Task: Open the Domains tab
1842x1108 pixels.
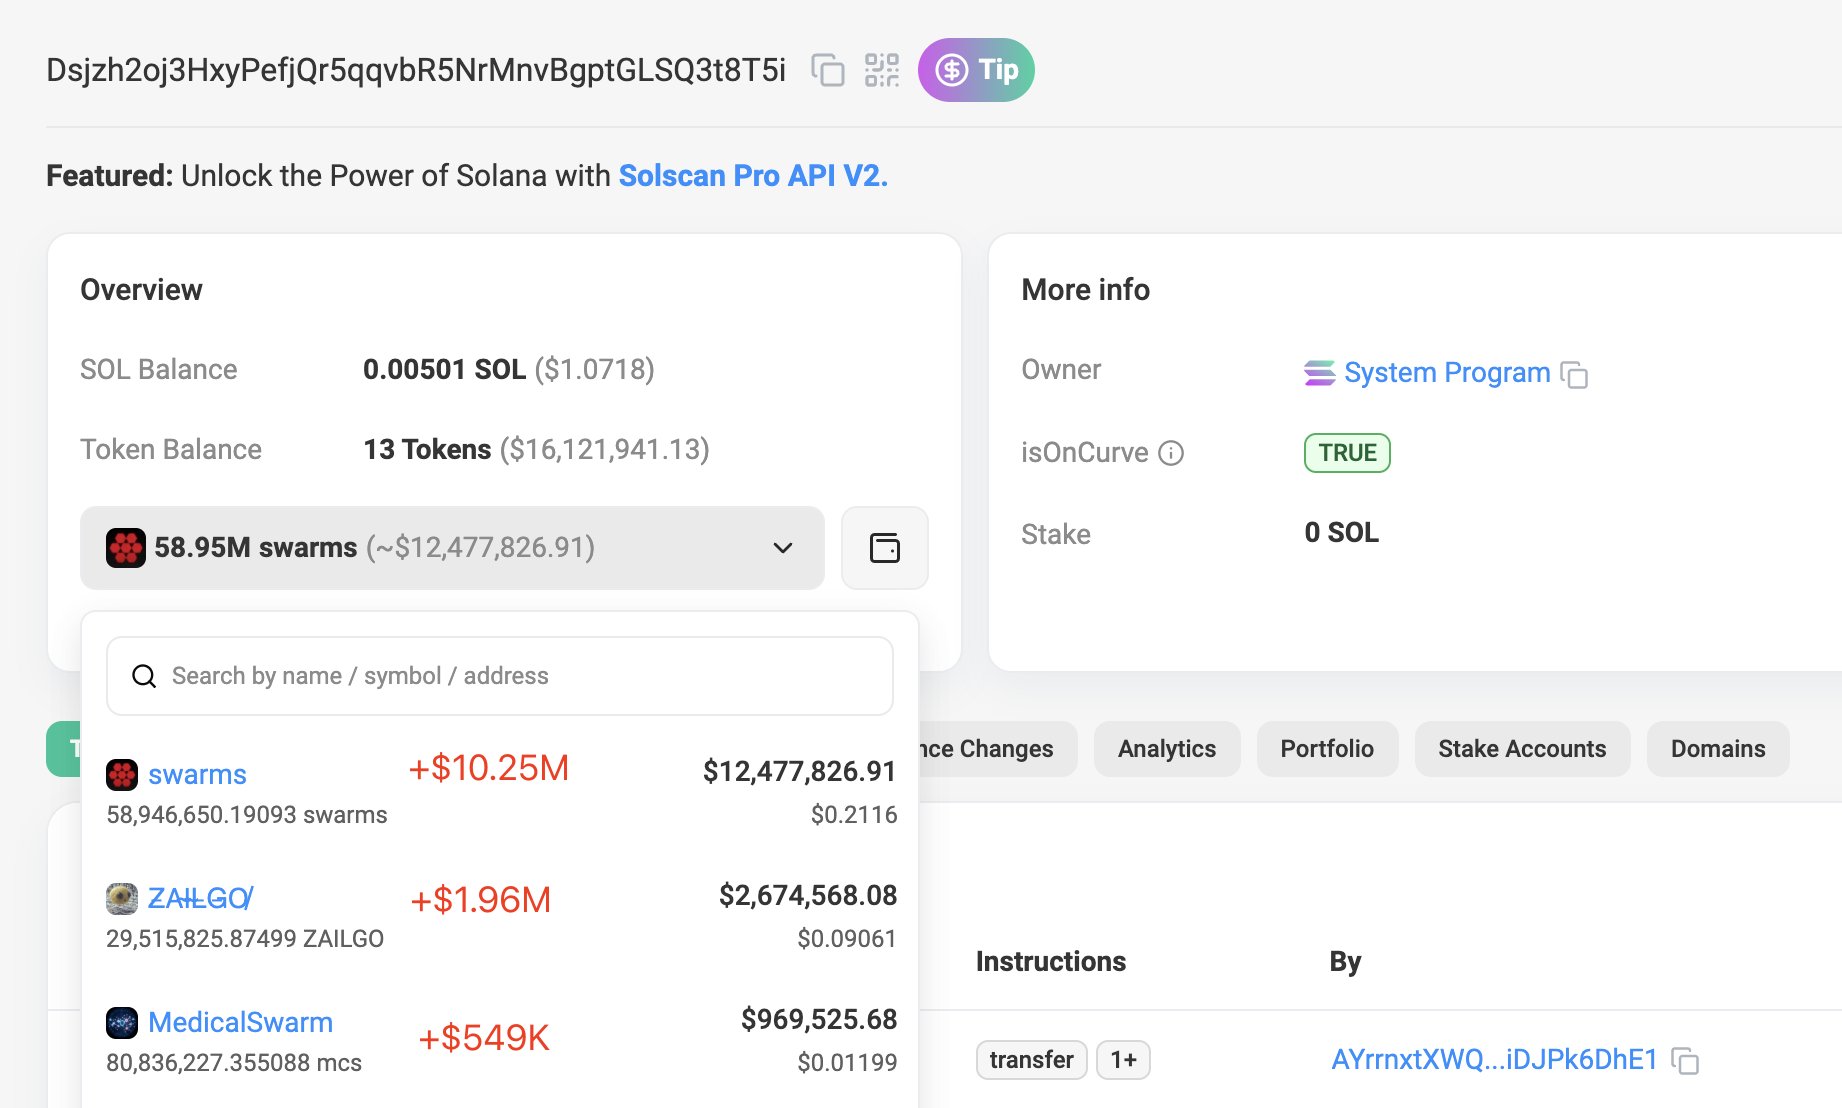Action: [x=1717, y=748]
